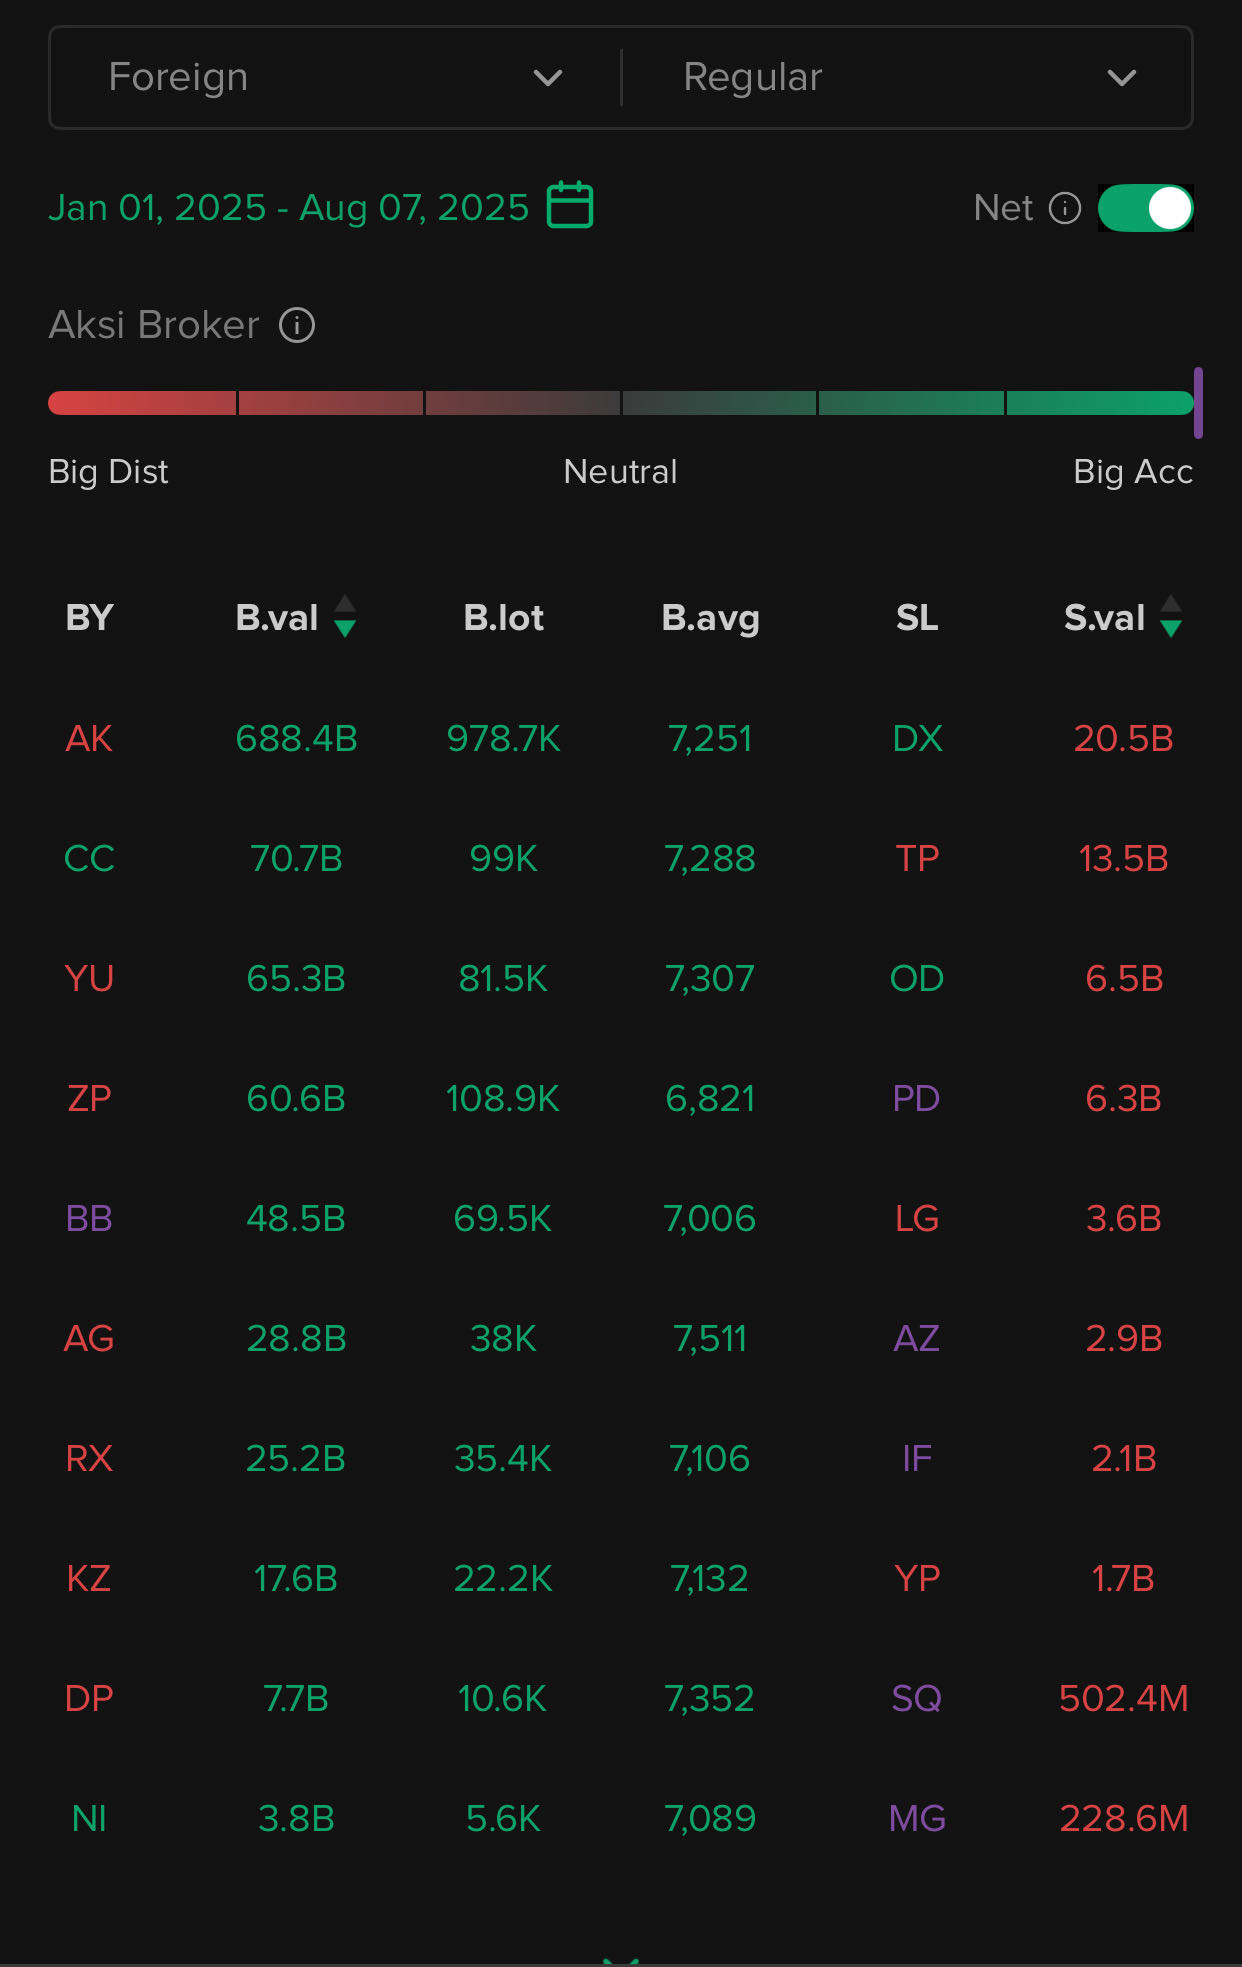This screenshot has width=1242, height=1967.
Task: Open the calendar date picker icon
Action: click(570, 206)
